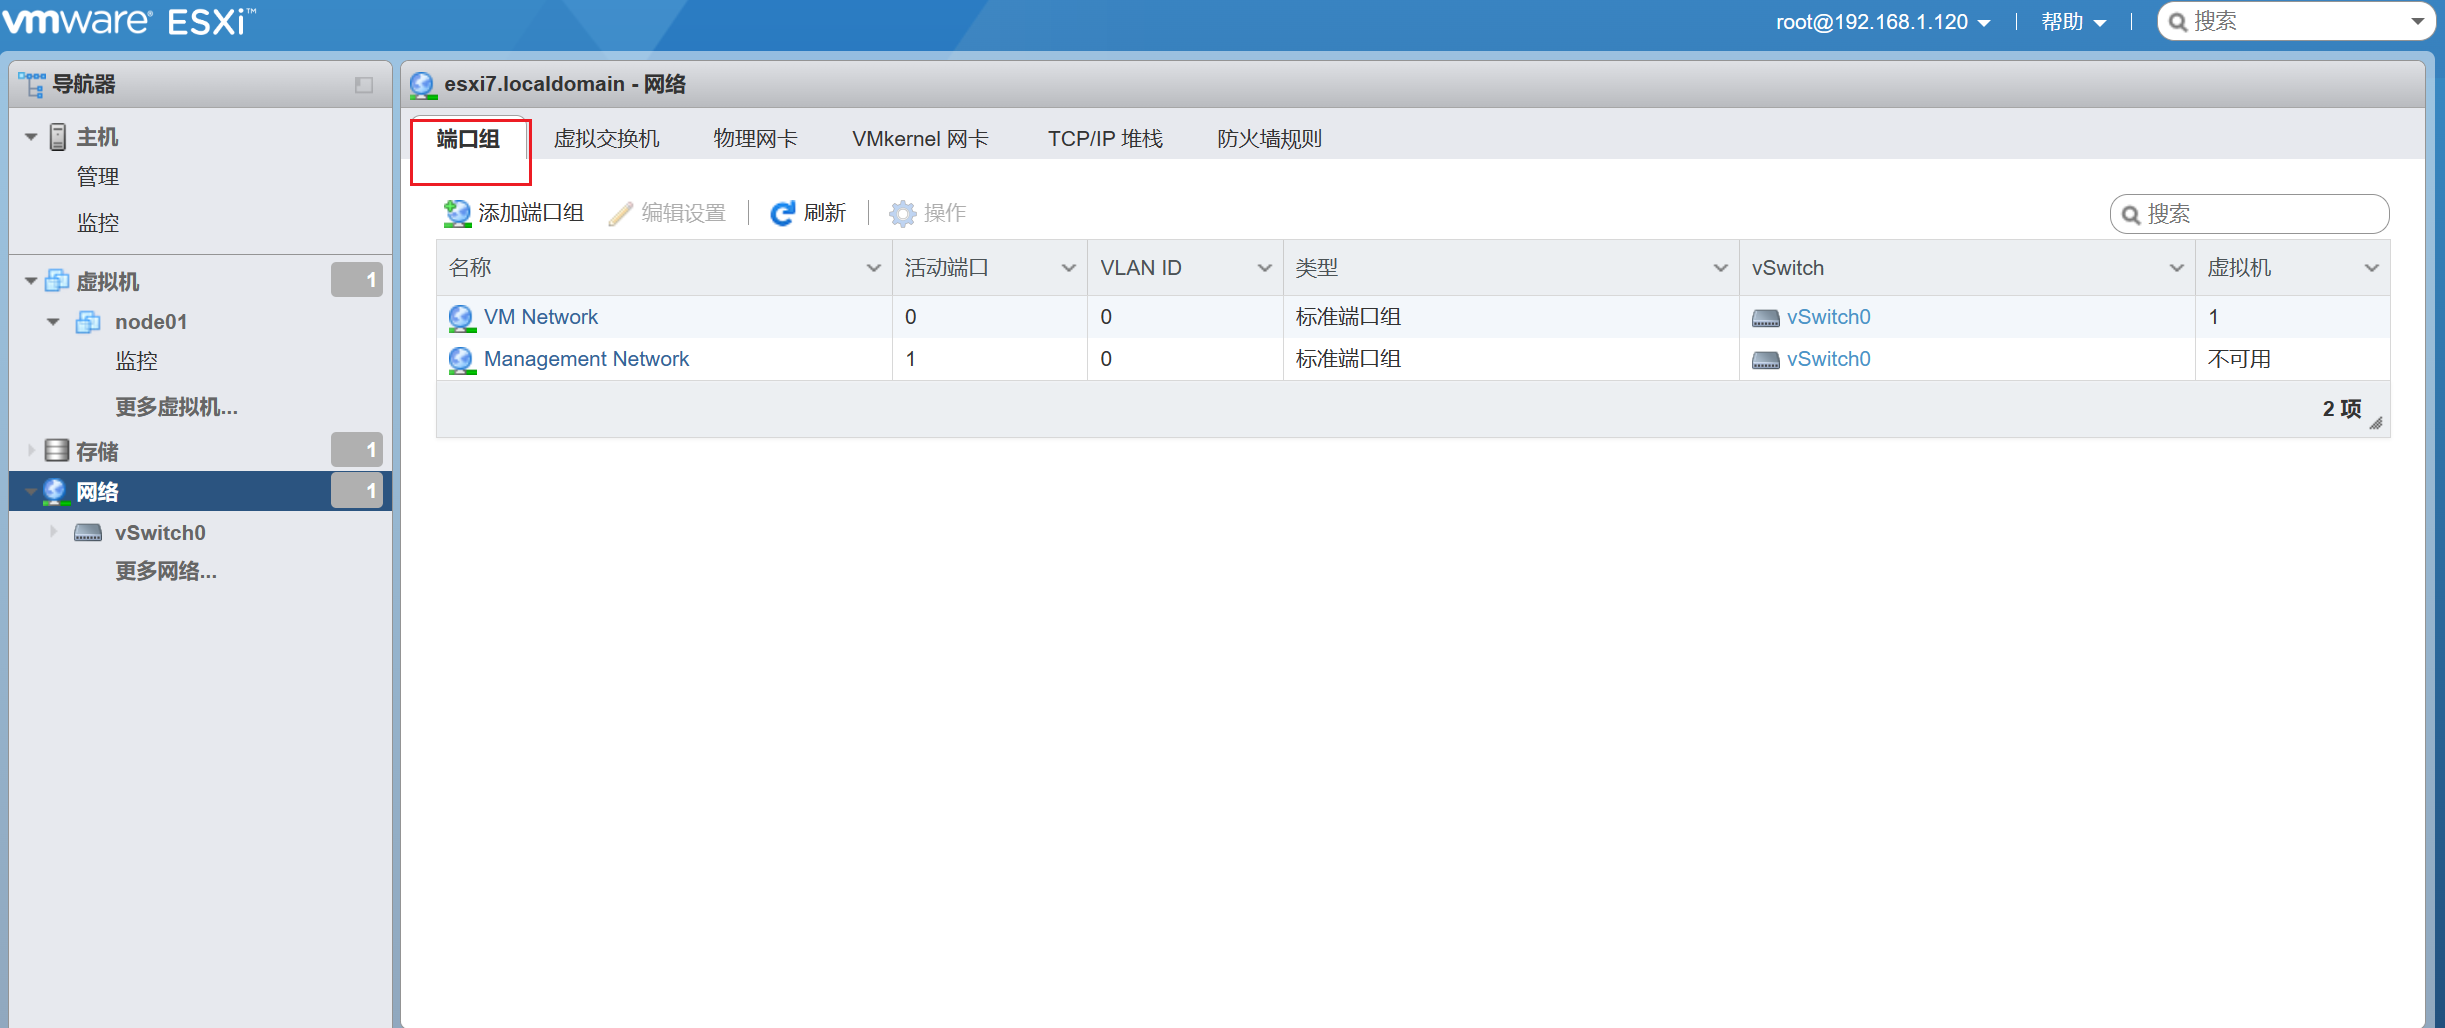The height and width of the screenshot is (1028, 2445).
Task: Switch to the 防火墙规则 tab
Action: pyautogui.click(x=1269, y=139)
